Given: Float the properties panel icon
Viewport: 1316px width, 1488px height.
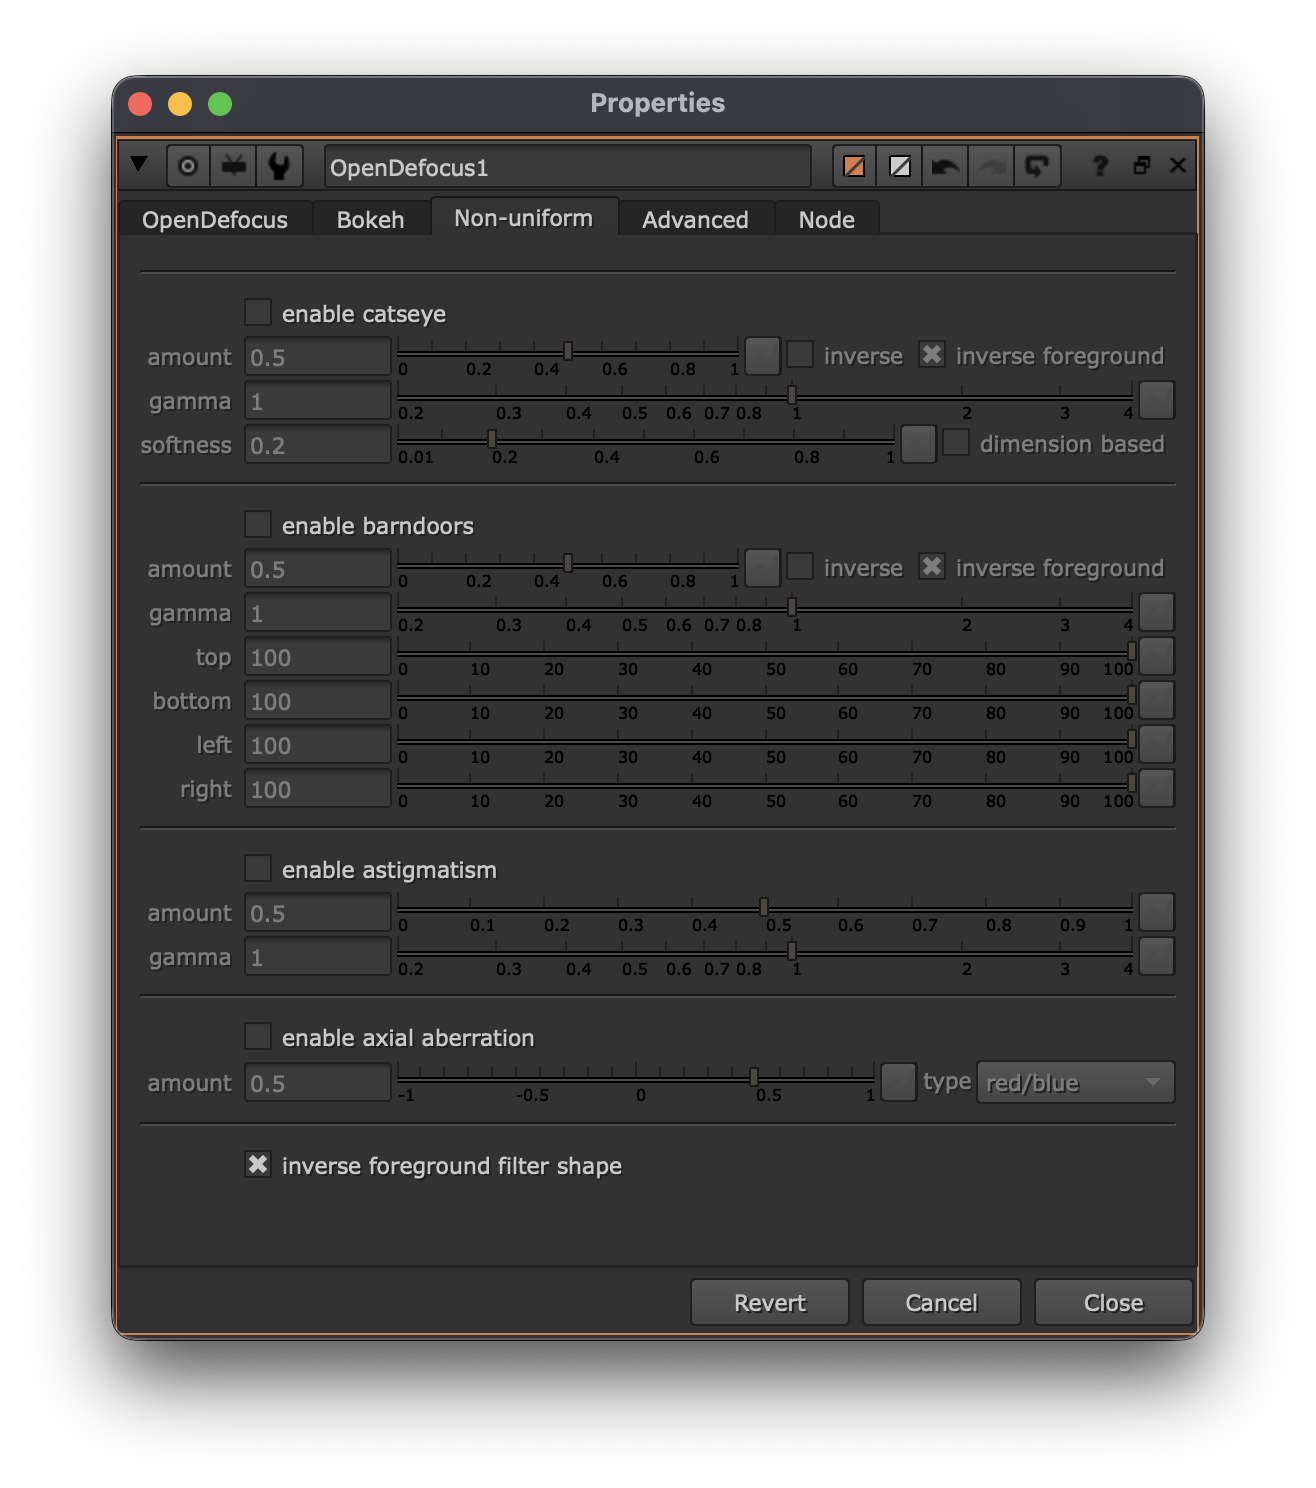Looking at the screenshot, I should (1141, 166).
